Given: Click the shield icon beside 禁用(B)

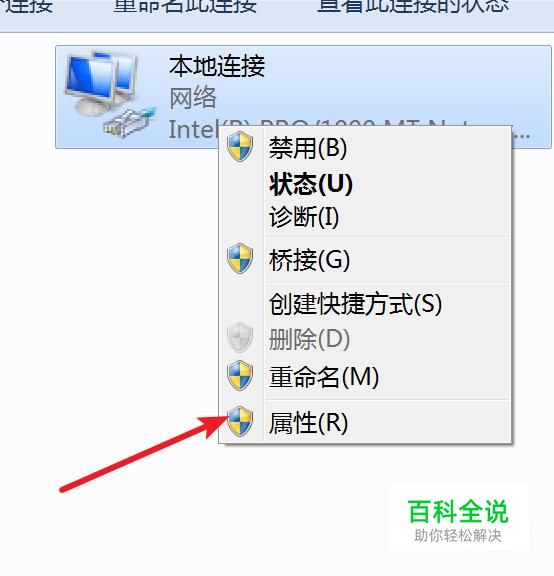Looking at the screenshot, I should coord(240,147).
